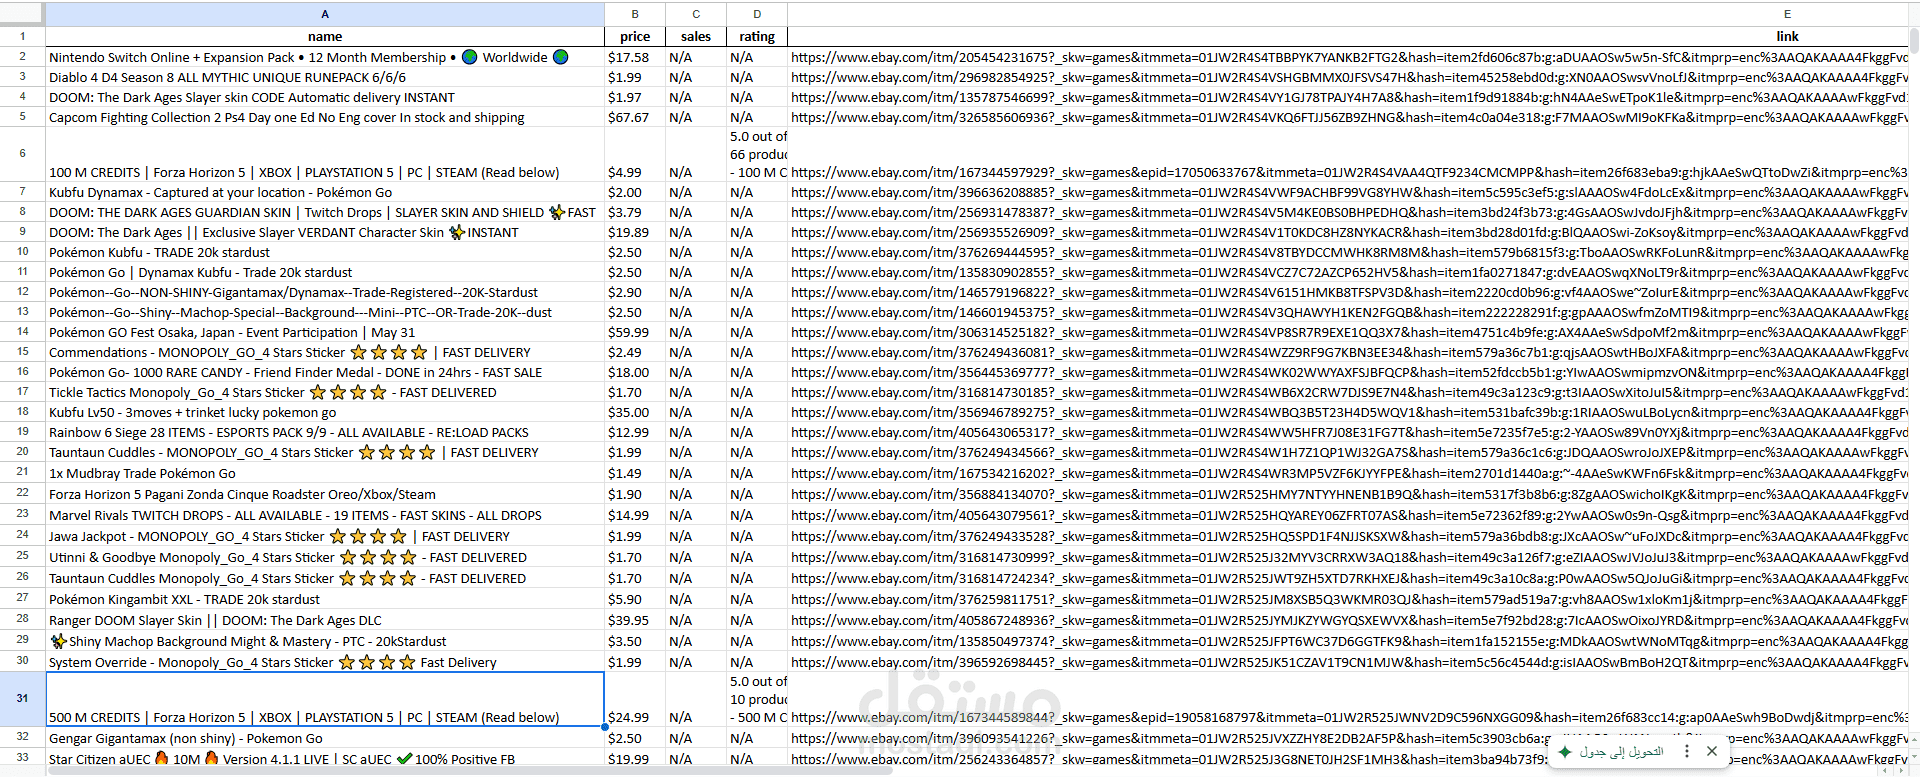Click the price cell '$12.99'

pyautogui.click(x=635, y=432)
